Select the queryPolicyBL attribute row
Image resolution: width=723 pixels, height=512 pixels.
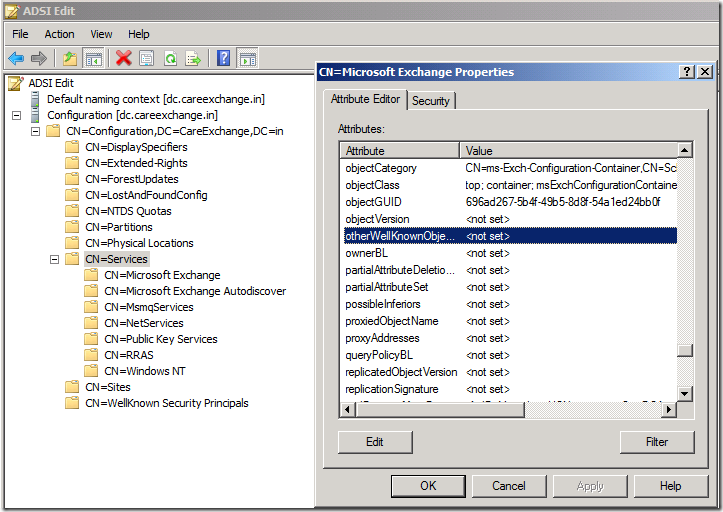510,356
